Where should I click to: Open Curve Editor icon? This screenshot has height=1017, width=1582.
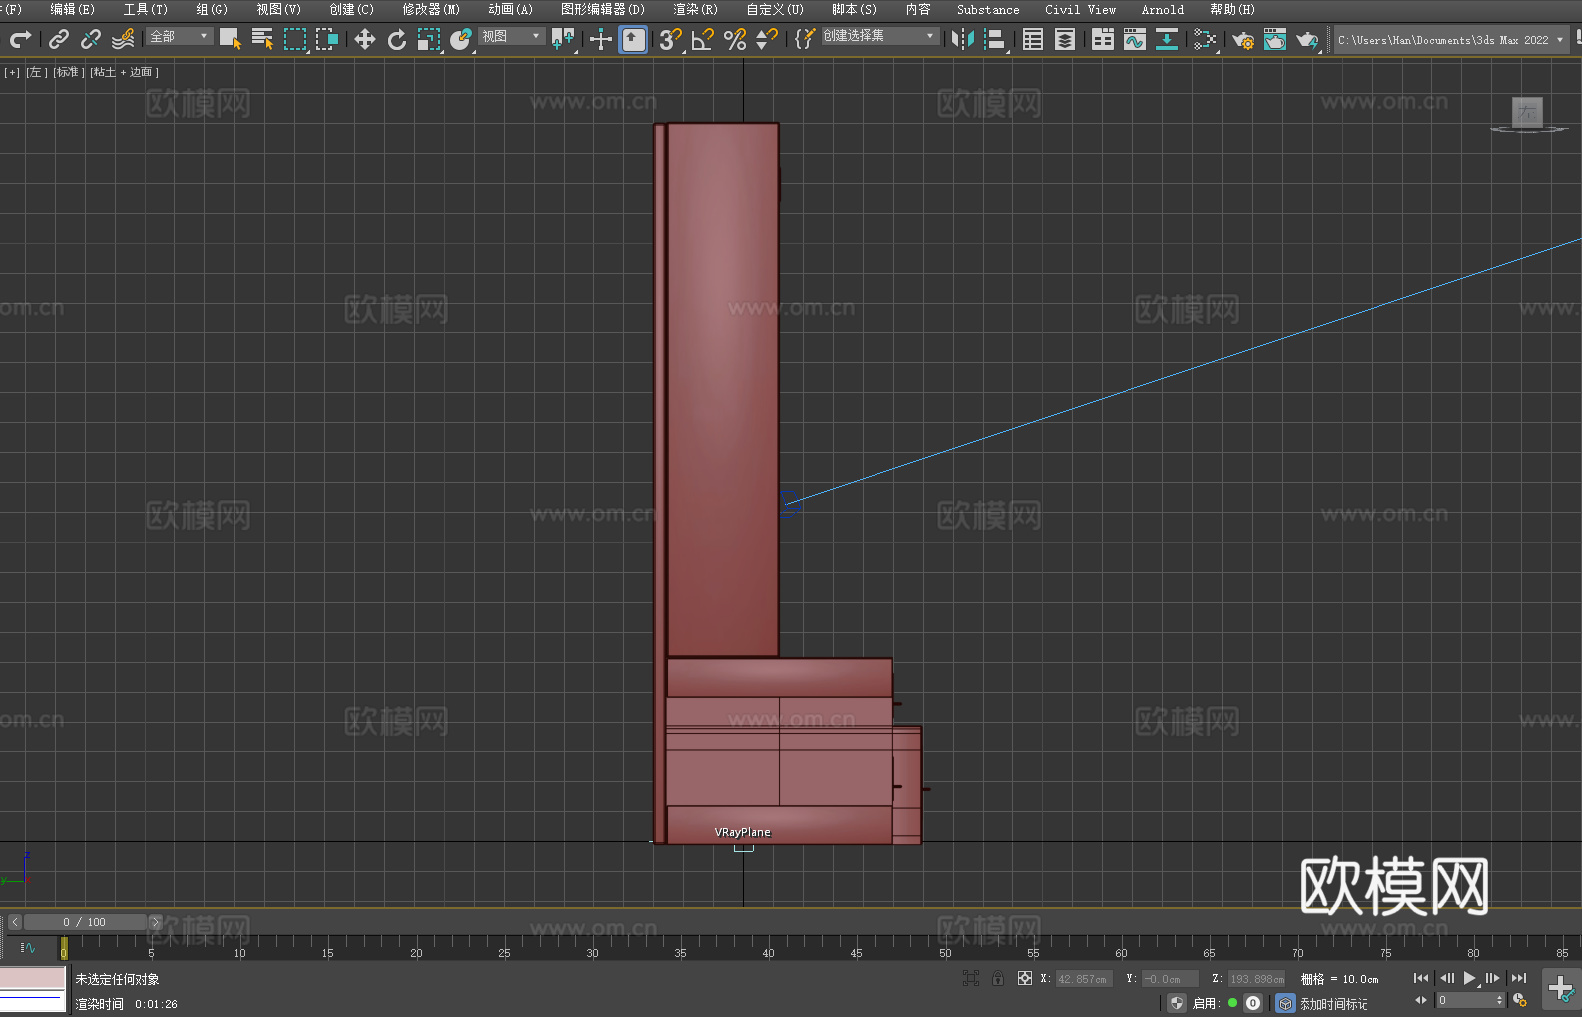pyautogui.click(x=1135, y=39)
